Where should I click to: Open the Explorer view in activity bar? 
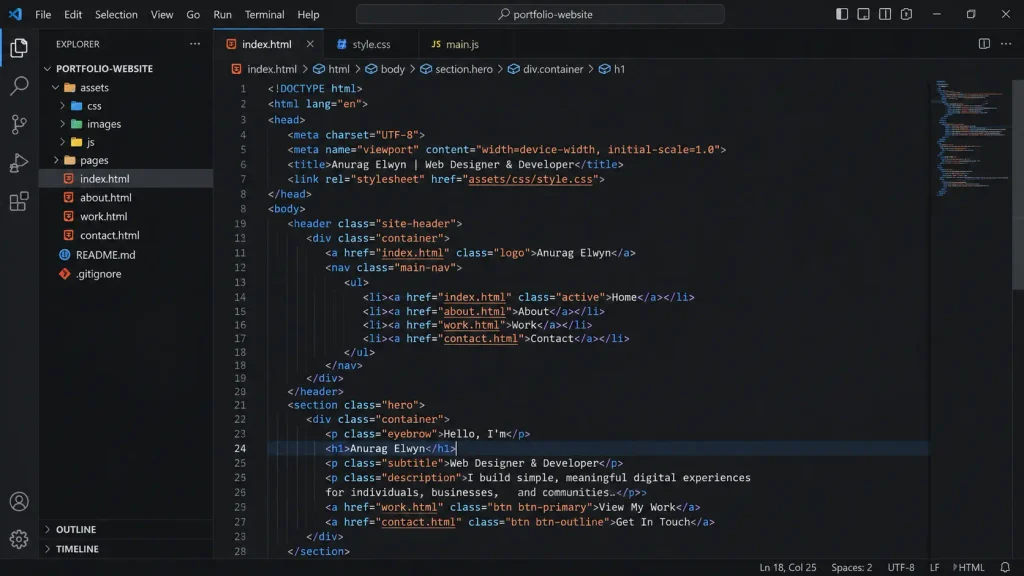(x=19, y=48)
